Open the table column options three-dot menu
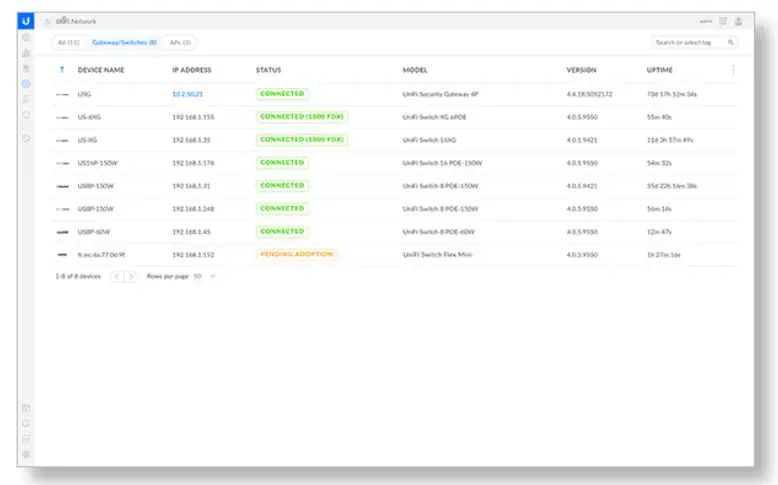 733,69
